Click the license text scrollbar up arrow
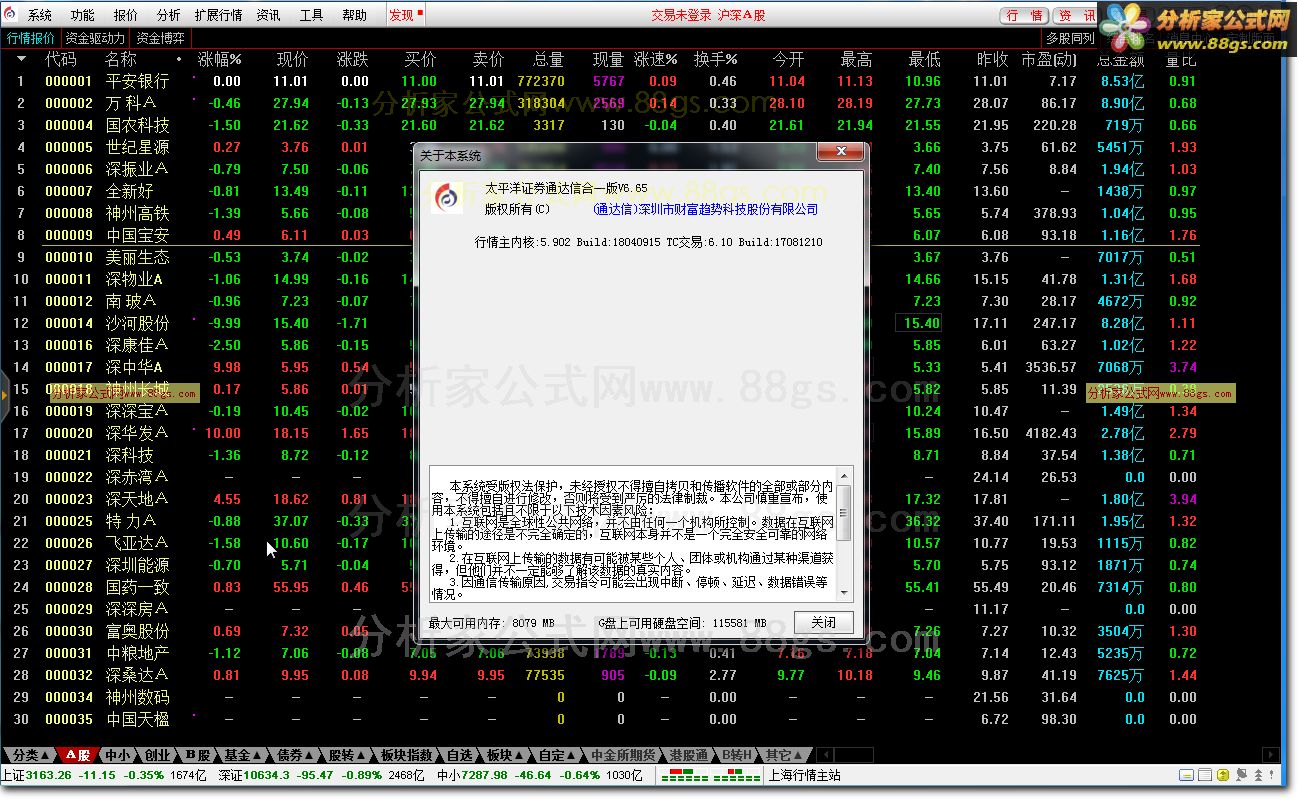 844,476
